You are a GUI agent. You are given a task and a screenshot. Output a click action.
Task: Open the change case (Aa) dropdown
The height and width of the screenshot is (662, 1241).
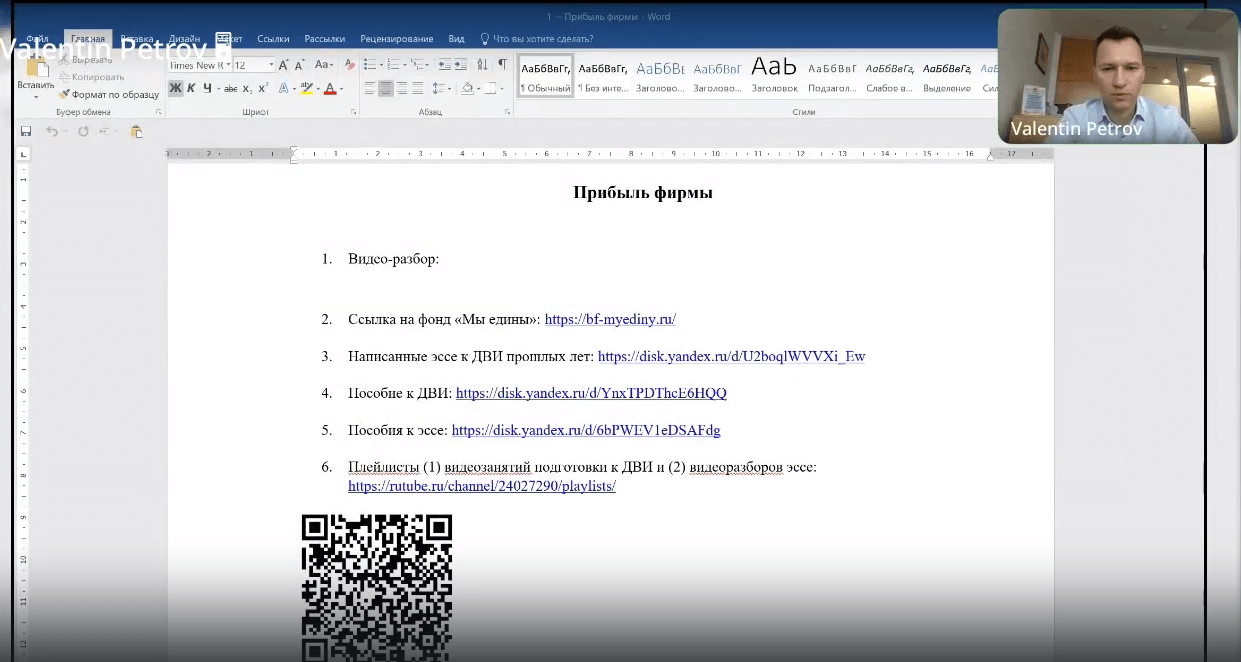[x=324, y=65]
